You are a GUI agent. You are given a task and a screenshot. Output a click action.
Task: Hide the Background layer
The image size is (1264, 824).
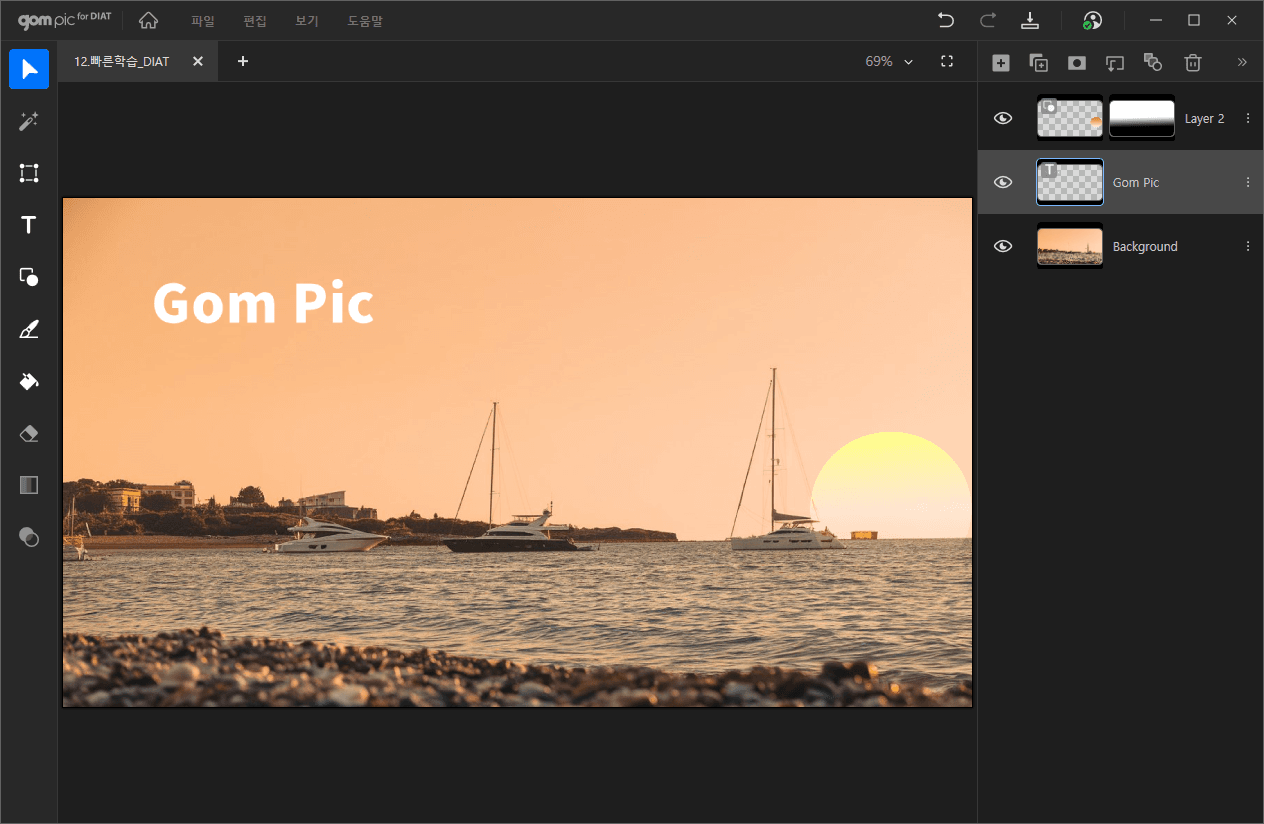(1003, 246)
